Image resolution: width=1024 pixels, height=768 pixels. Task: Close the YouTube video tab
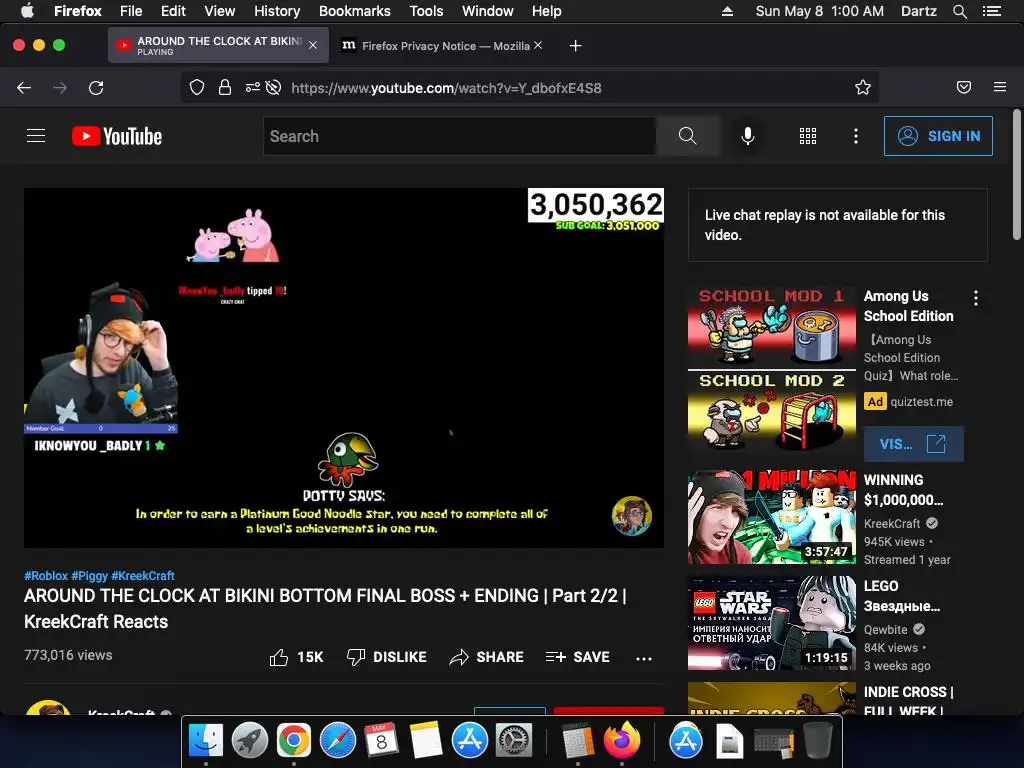313,45
